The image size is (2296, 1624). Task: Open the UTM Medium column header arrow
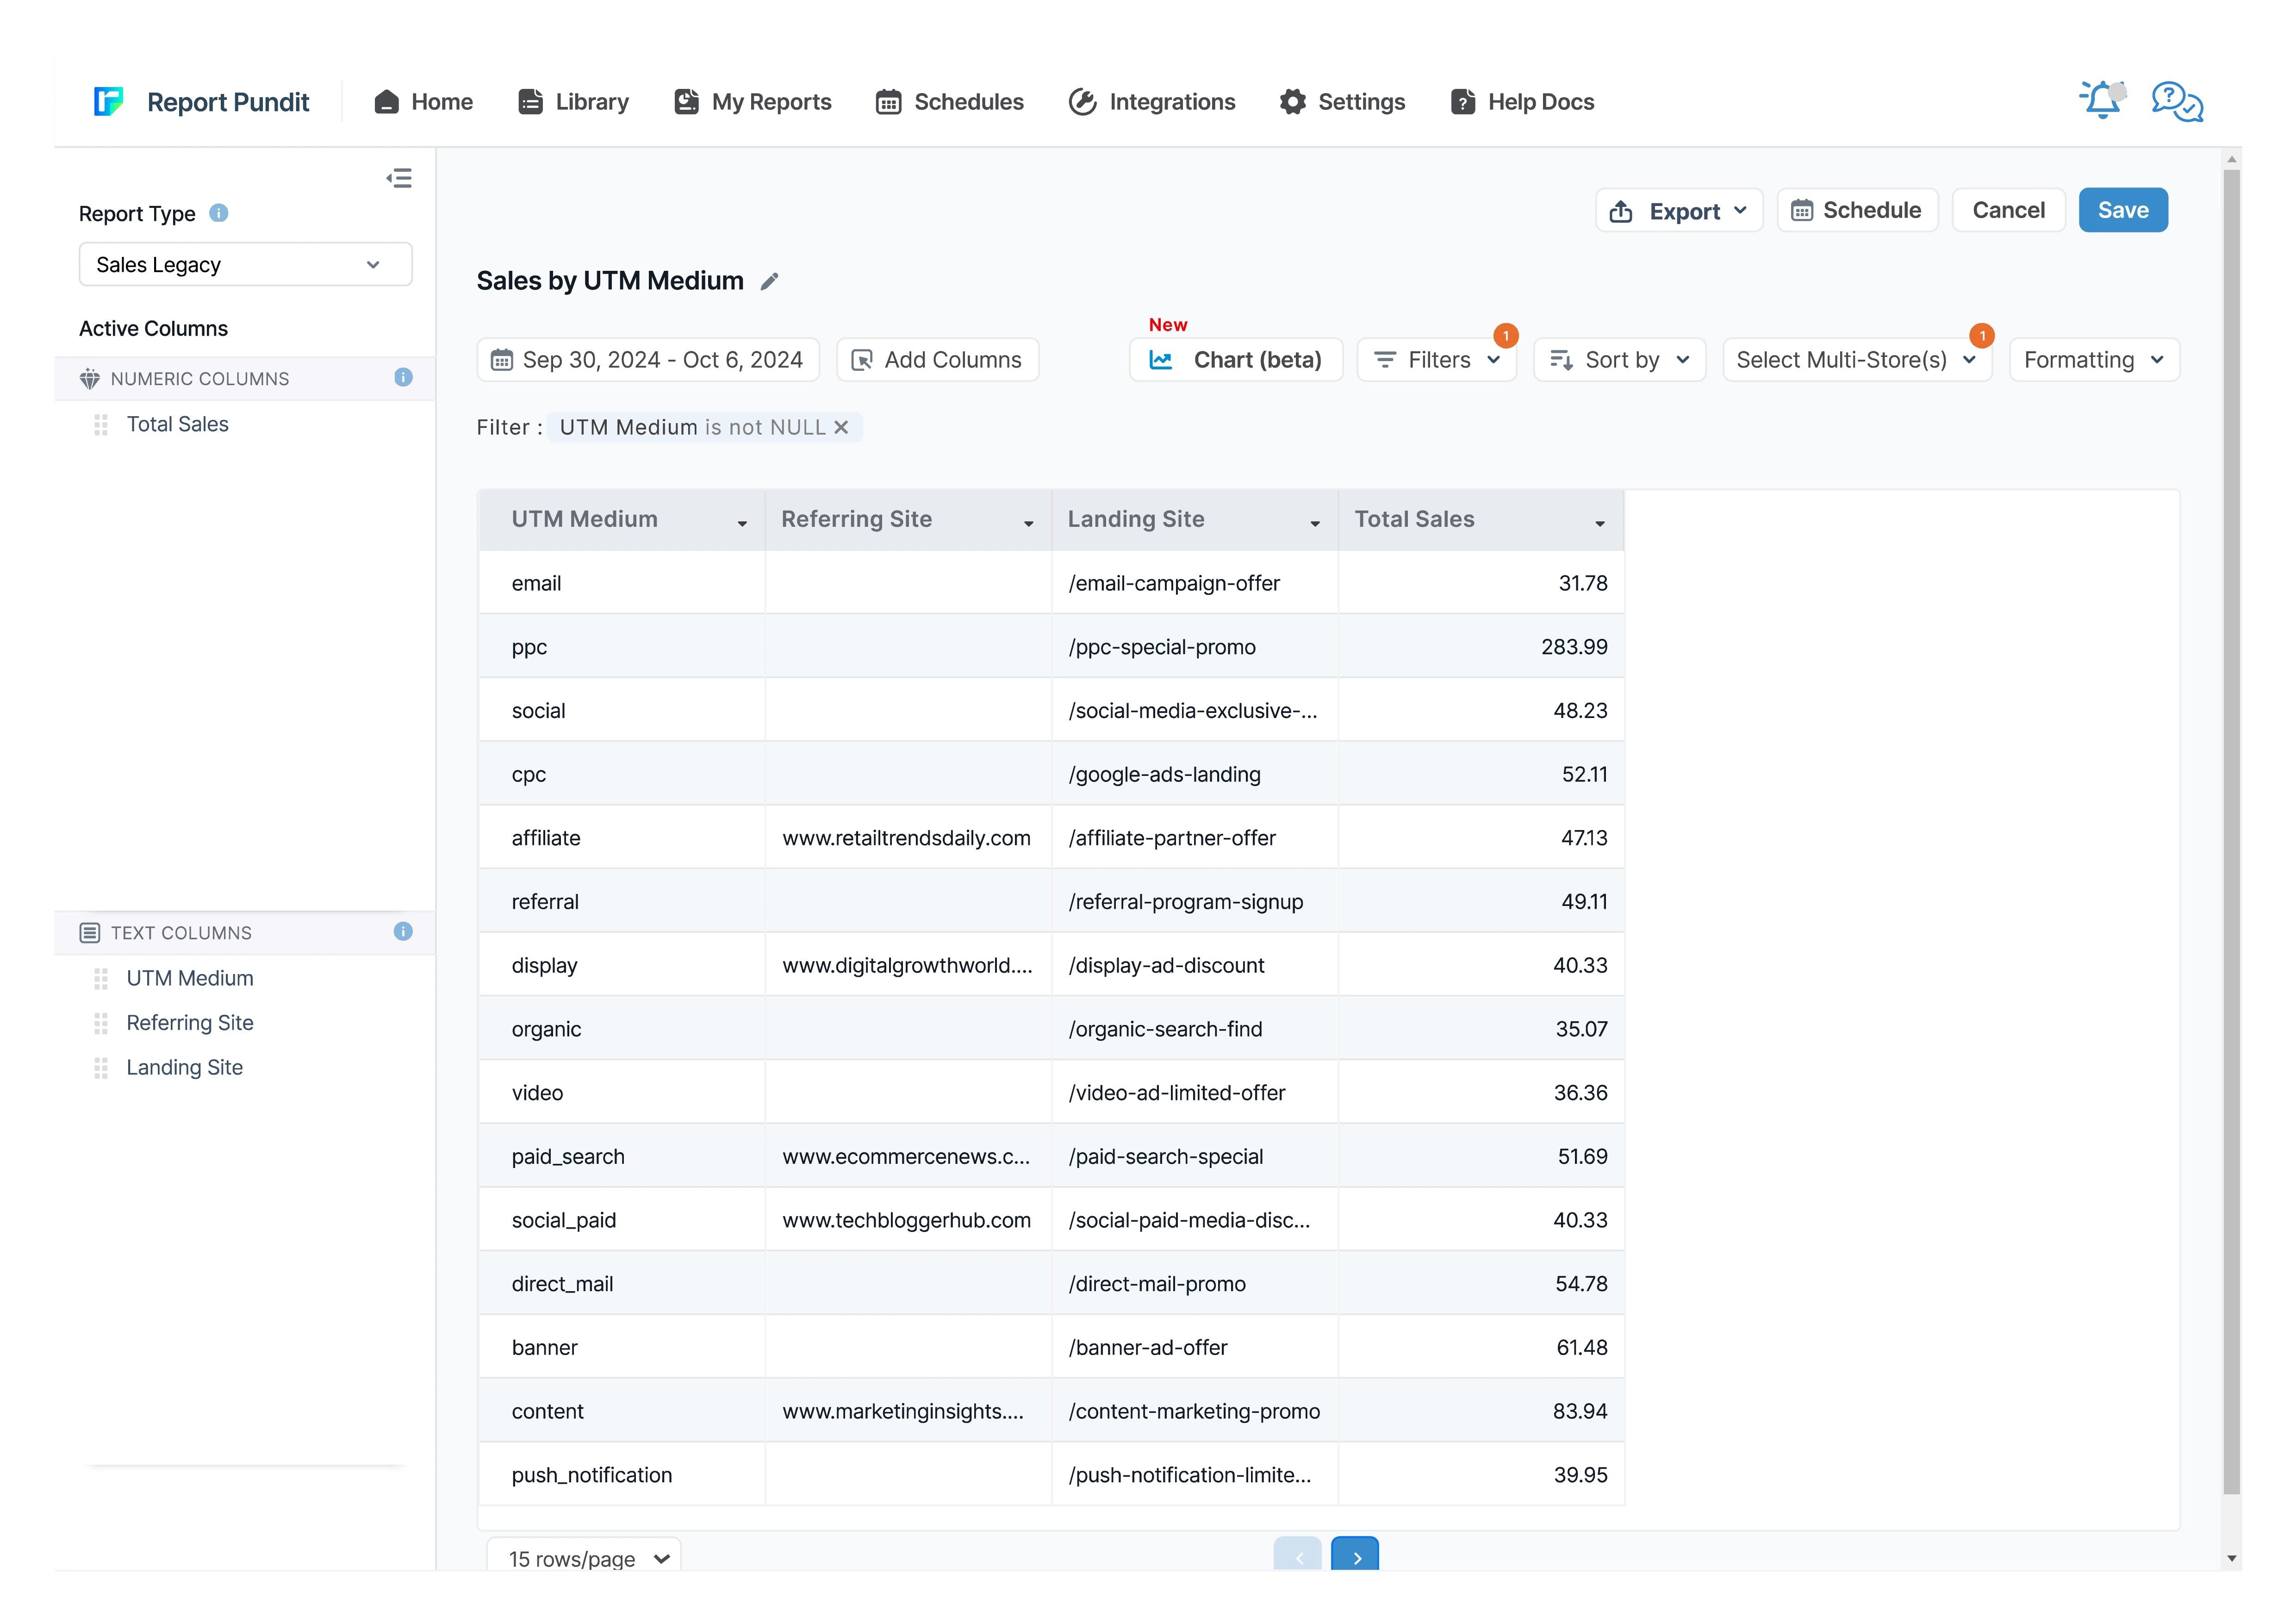click(742, 523)
